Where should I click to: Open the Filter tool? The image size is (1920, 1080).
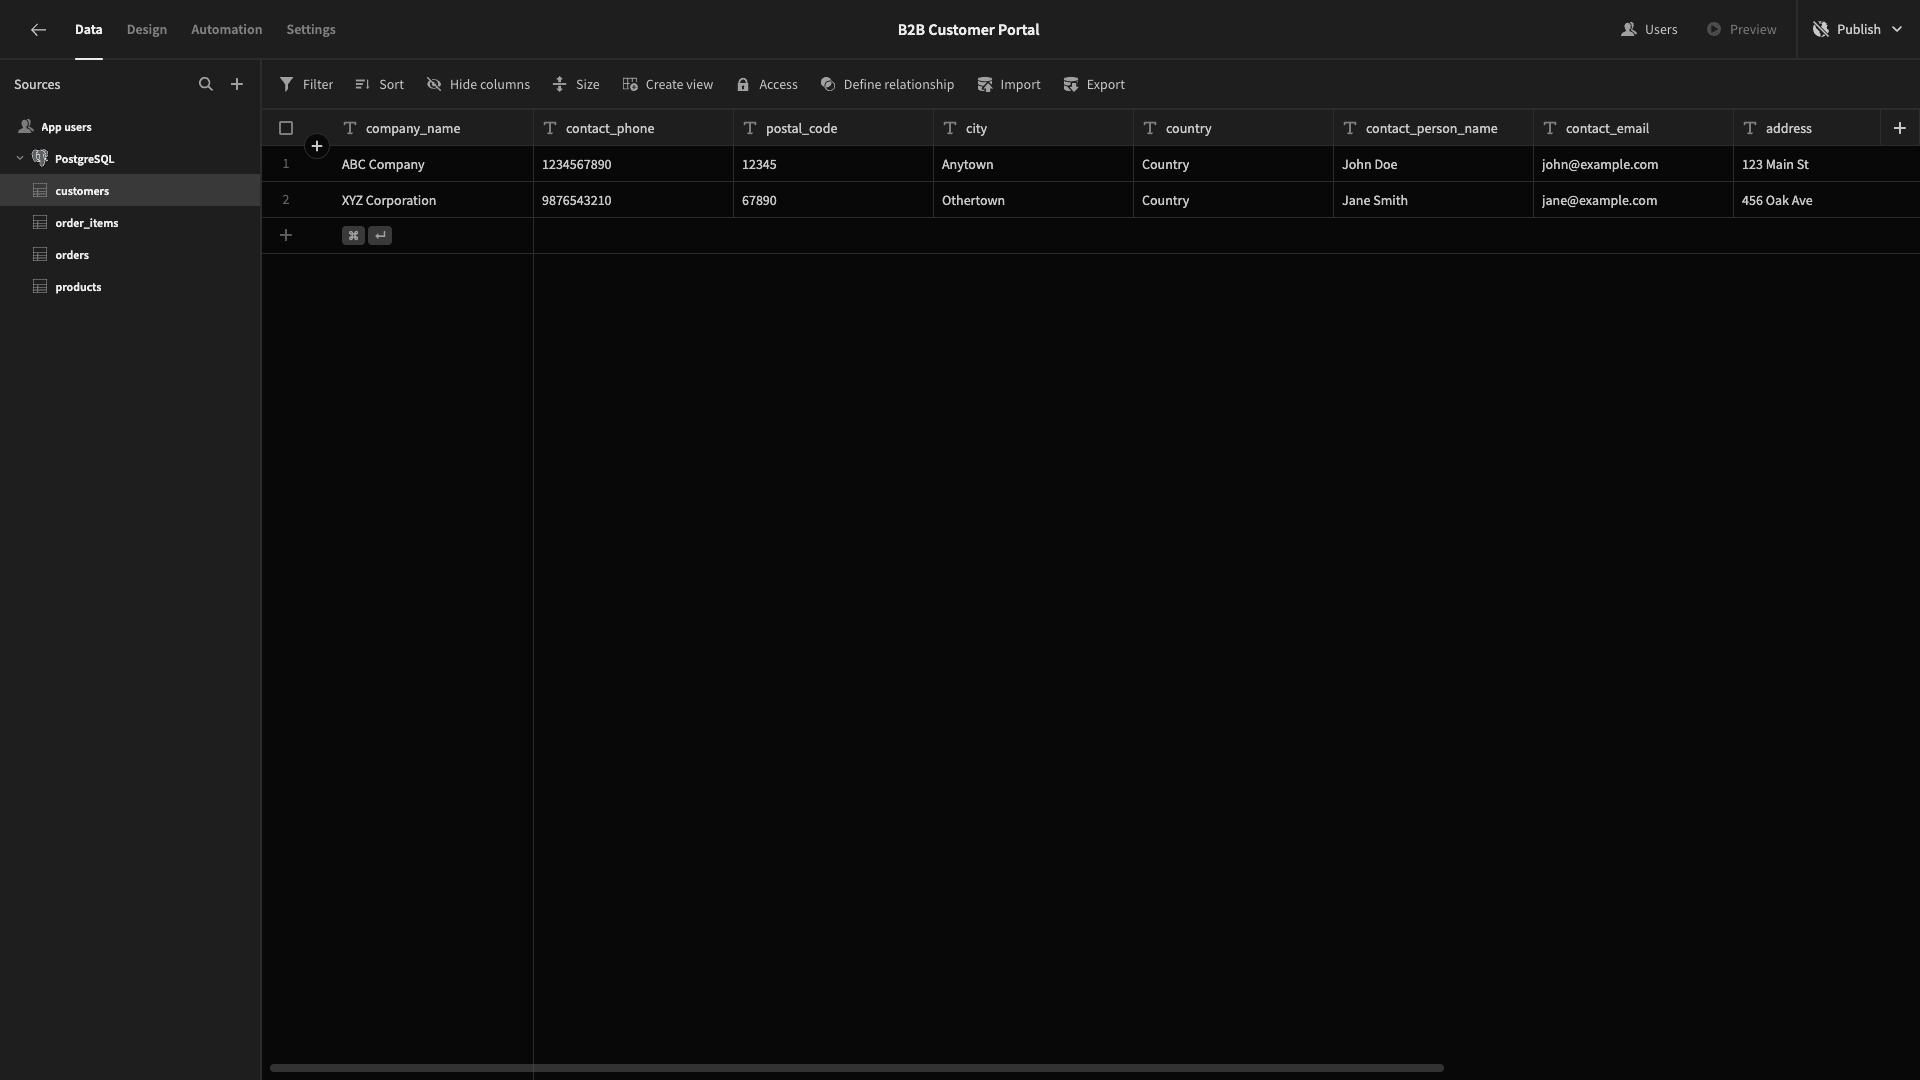307,85
